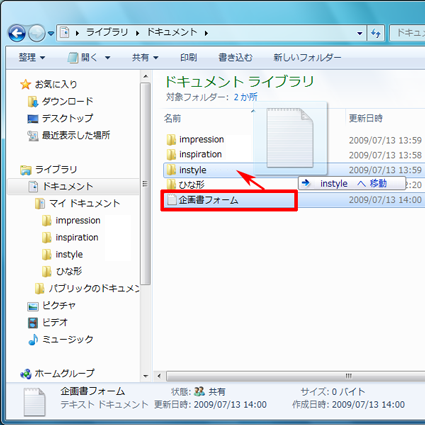Sort by 更新日時 column header
The image size is (425, 425).
[x=365, y=118]
